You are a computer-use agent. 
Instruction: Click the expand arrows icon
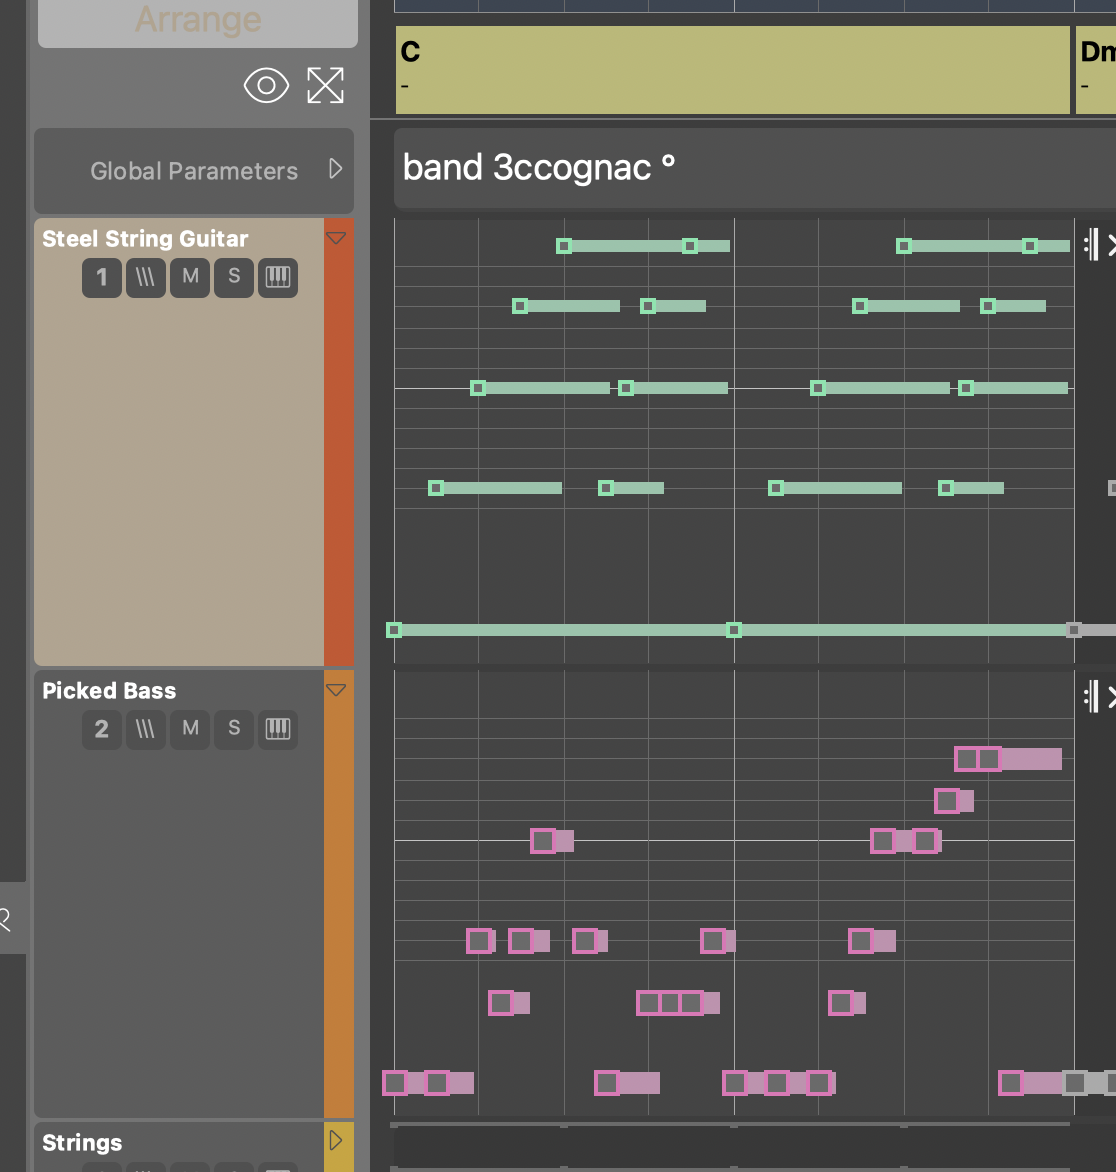[325, 86]
